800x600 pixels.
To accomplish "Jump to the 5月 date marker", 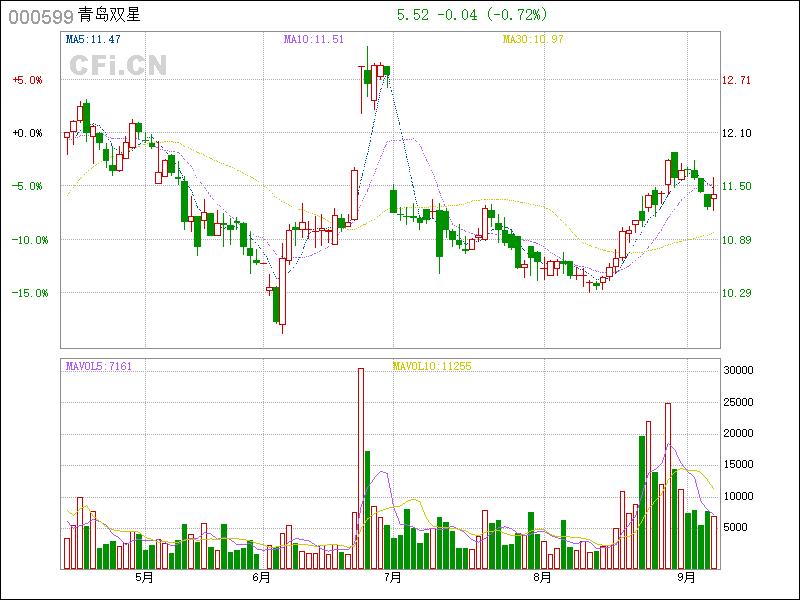I will pos(144,577).
